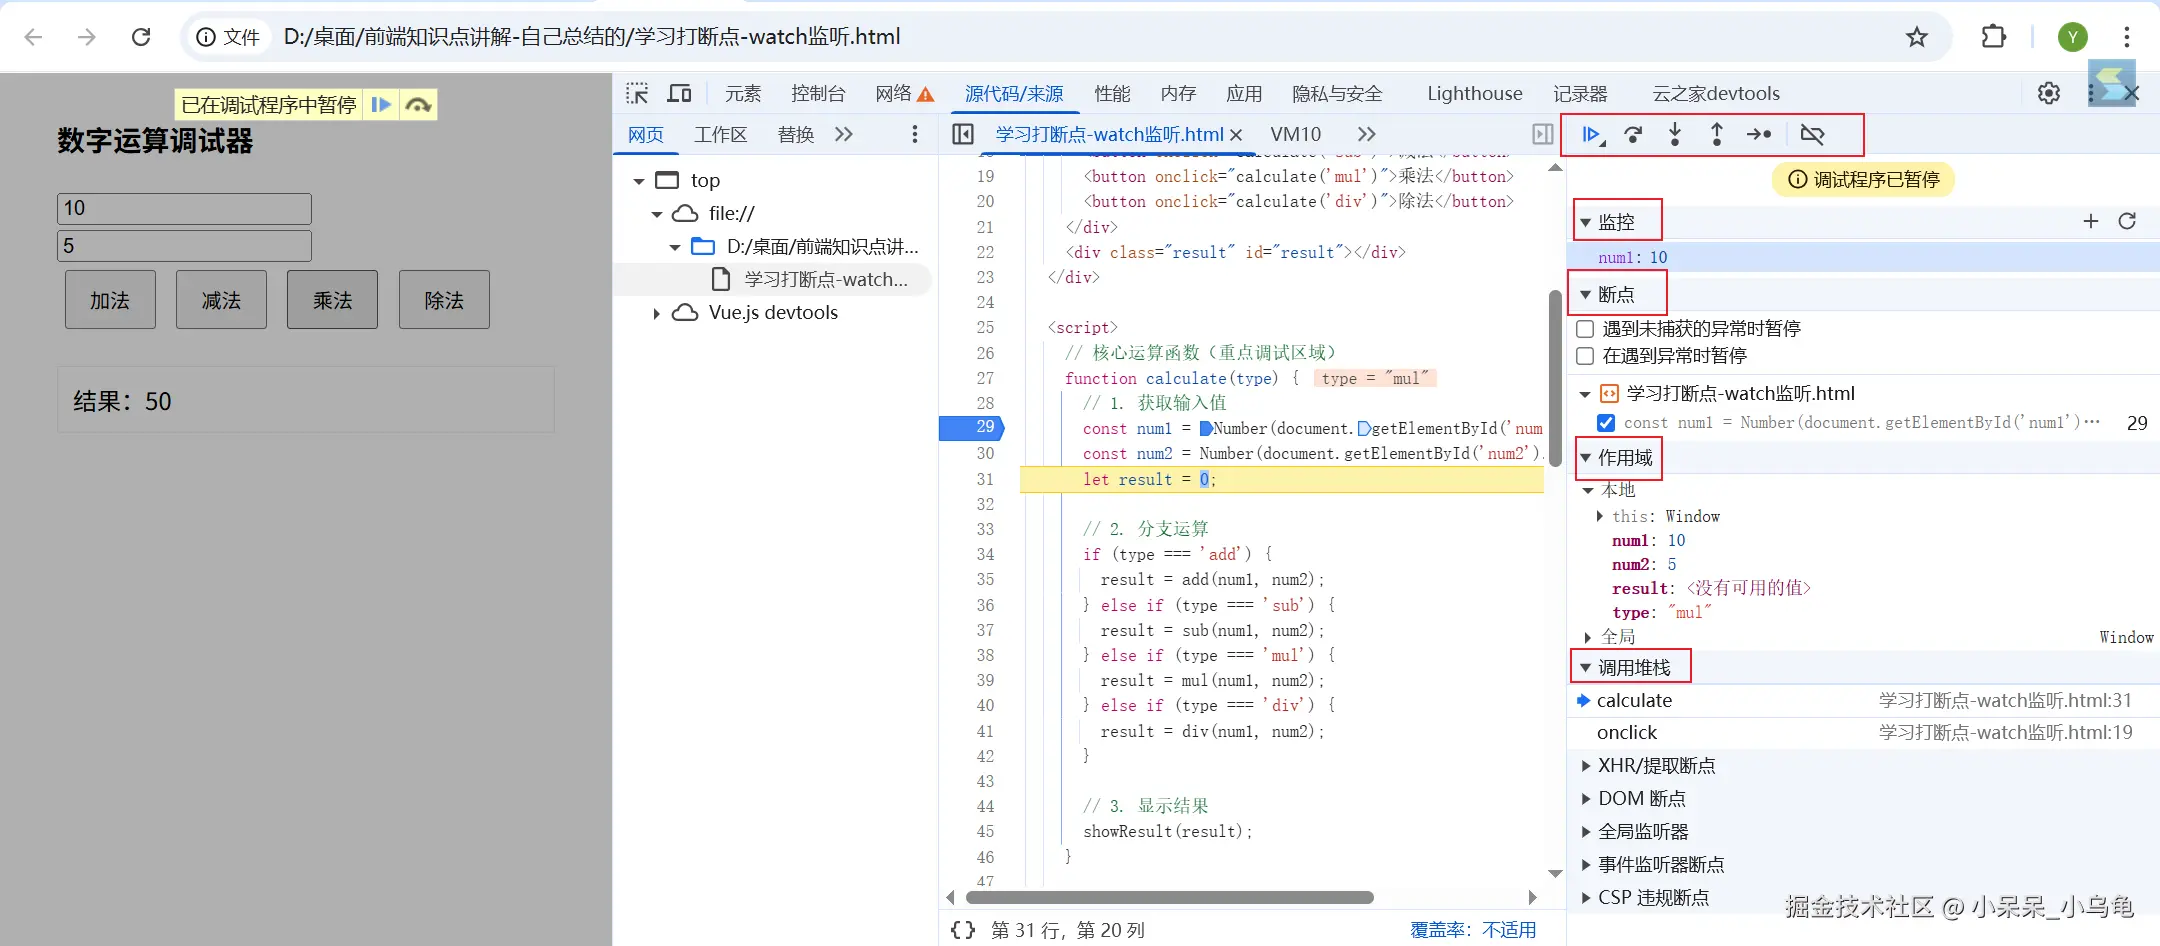The height and width of the screenshot is (946, 2160).
Task: Click the first number input containing 10
Action: 184,208
